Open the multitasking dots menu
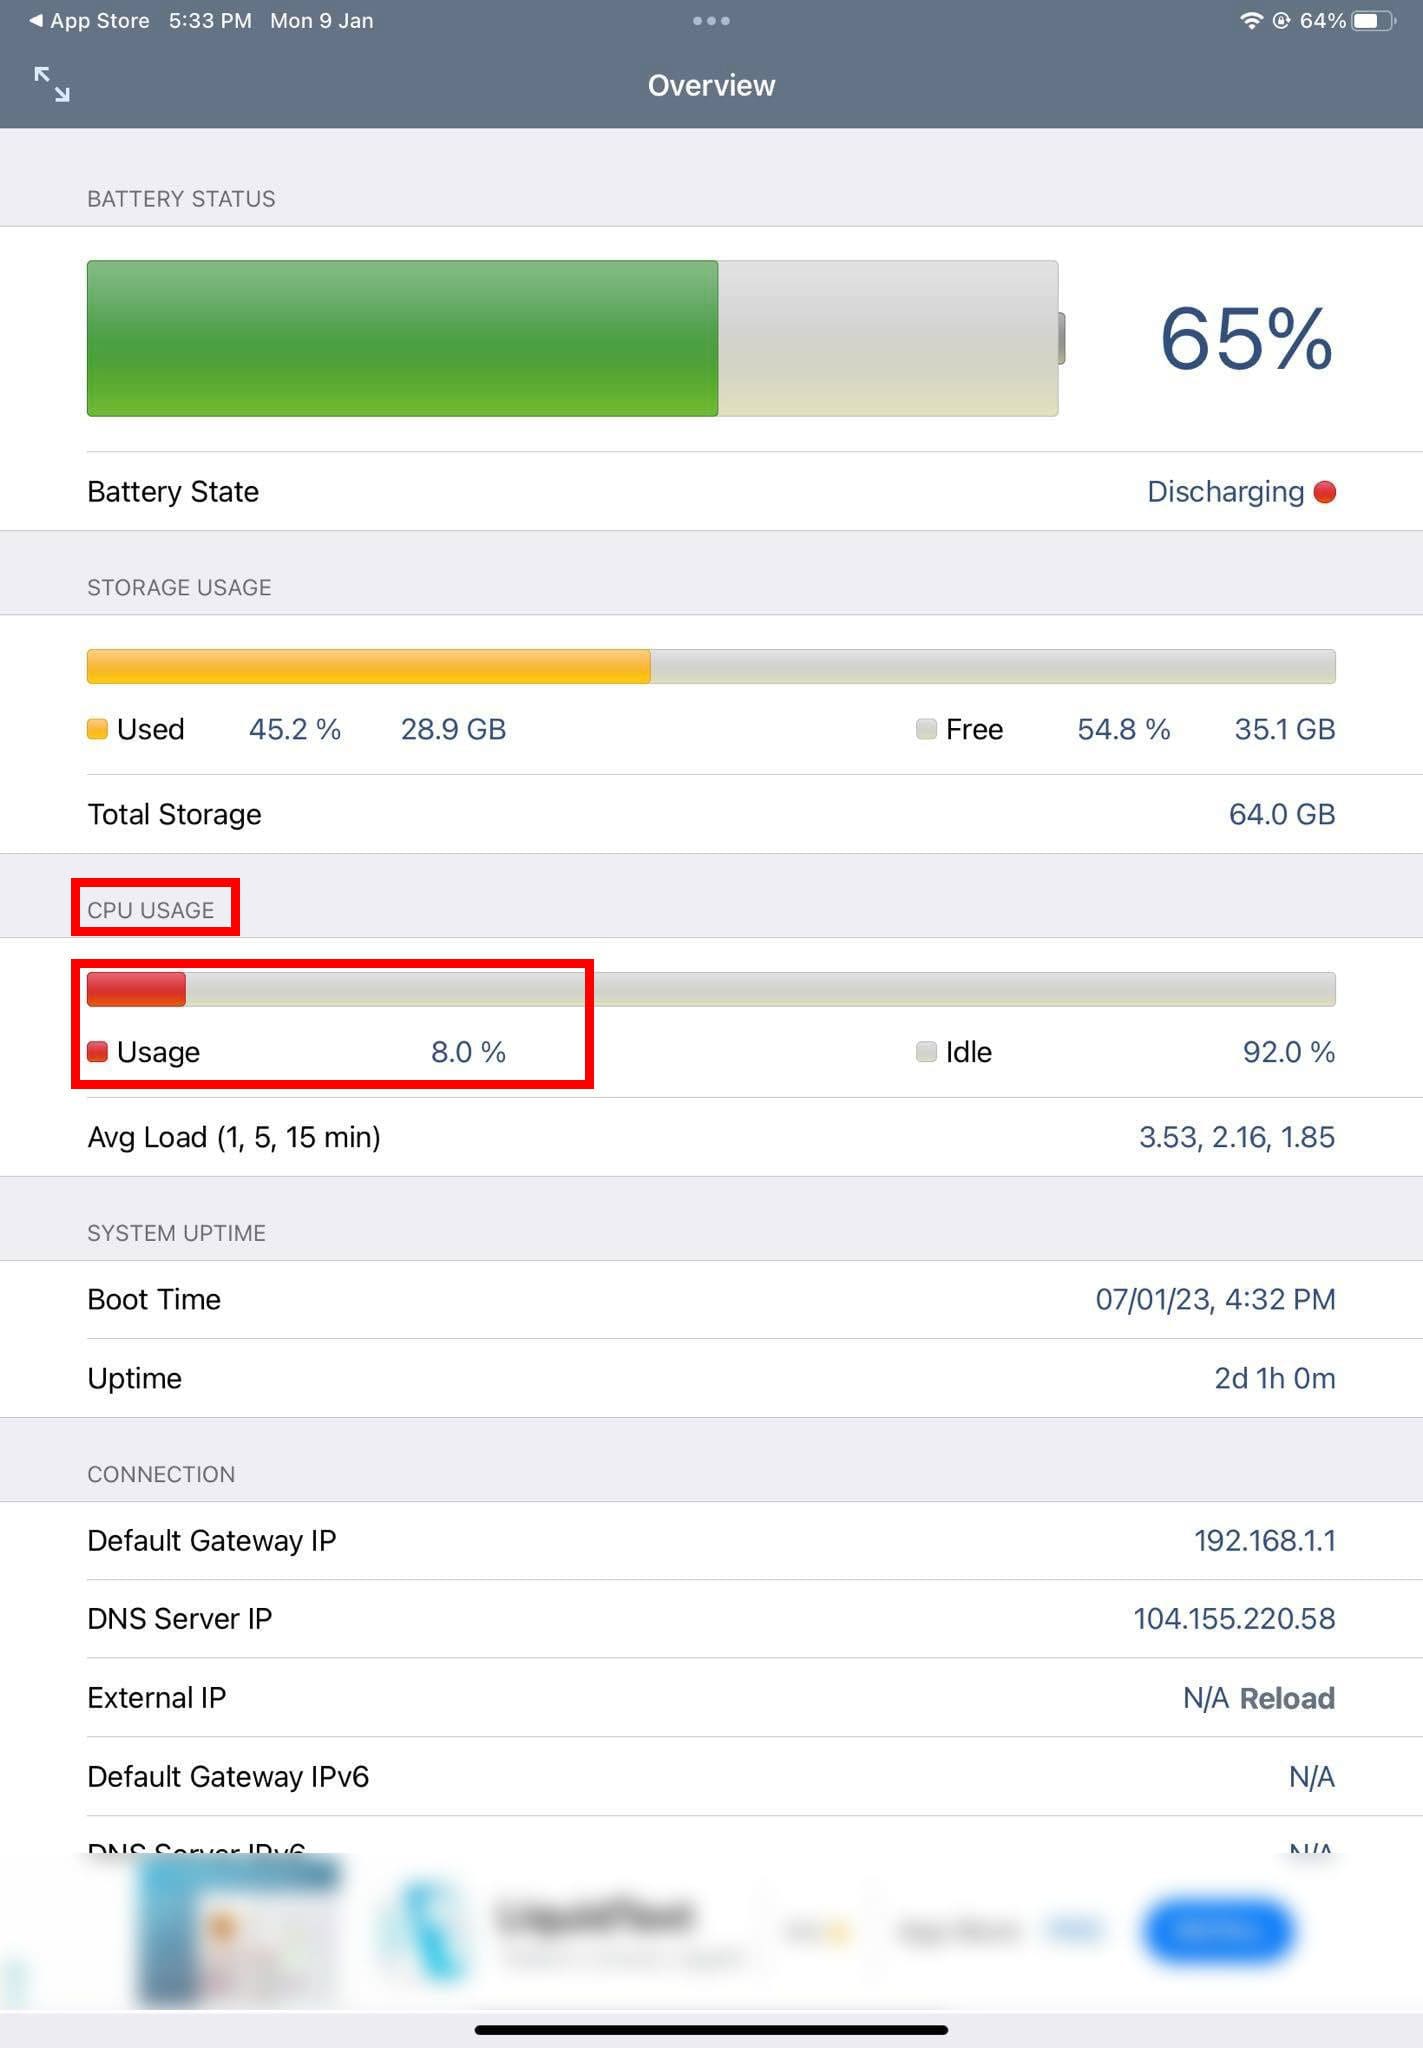This screenshot has height=2048, width=1423. (x=711, y=20)
